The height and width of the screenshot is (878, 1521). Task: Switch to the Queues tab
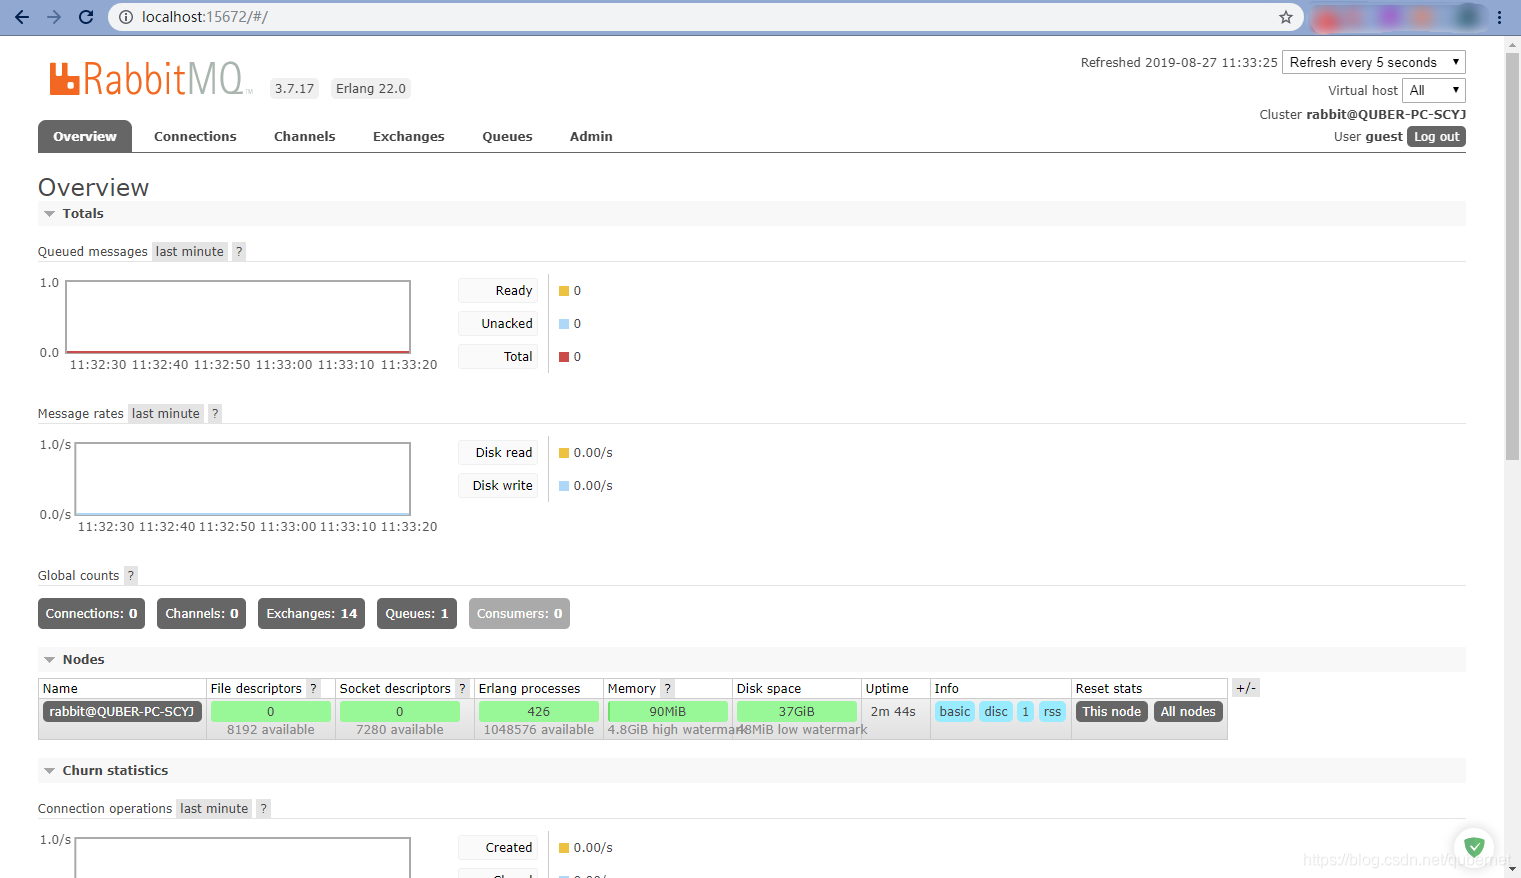pos(507,136)
